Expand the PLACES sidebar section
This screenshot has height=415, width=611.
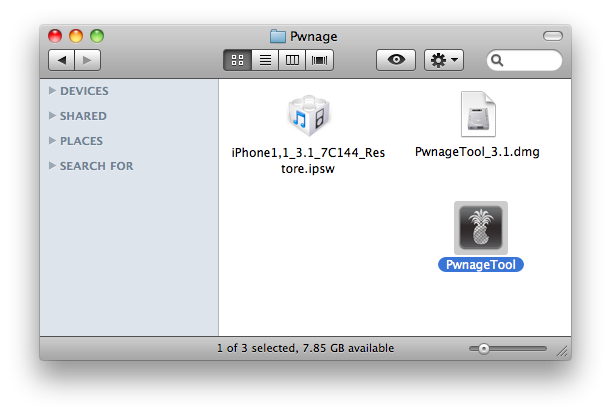(52, 140)
